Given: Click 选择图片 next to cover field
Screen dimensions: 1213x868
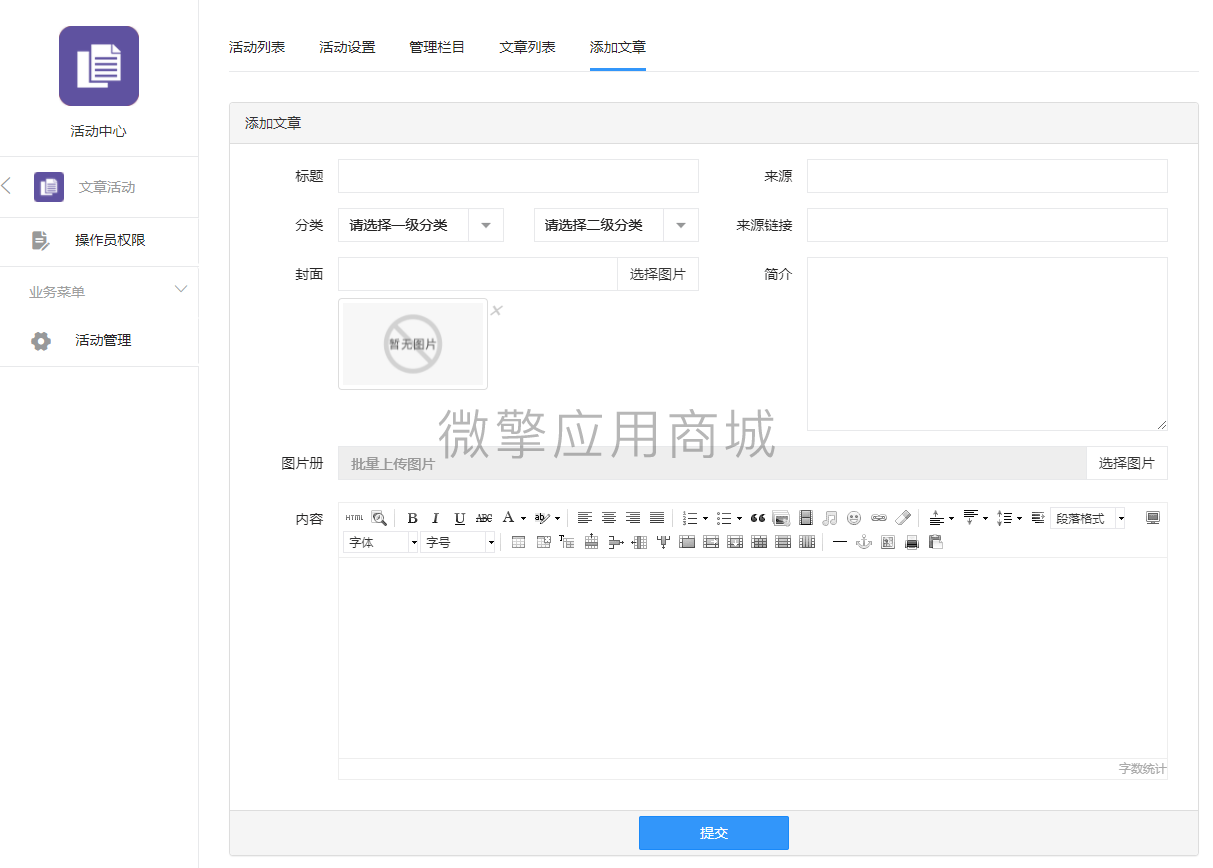Looking at the screenshot, I should coord(658,274).
